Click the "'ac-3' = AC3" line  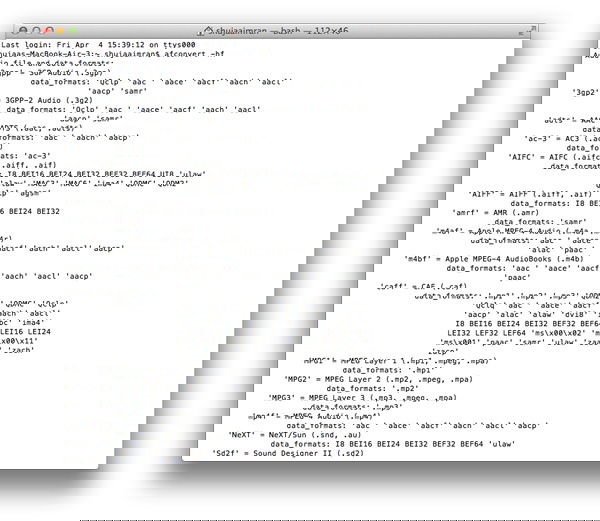tap(562, 138)
